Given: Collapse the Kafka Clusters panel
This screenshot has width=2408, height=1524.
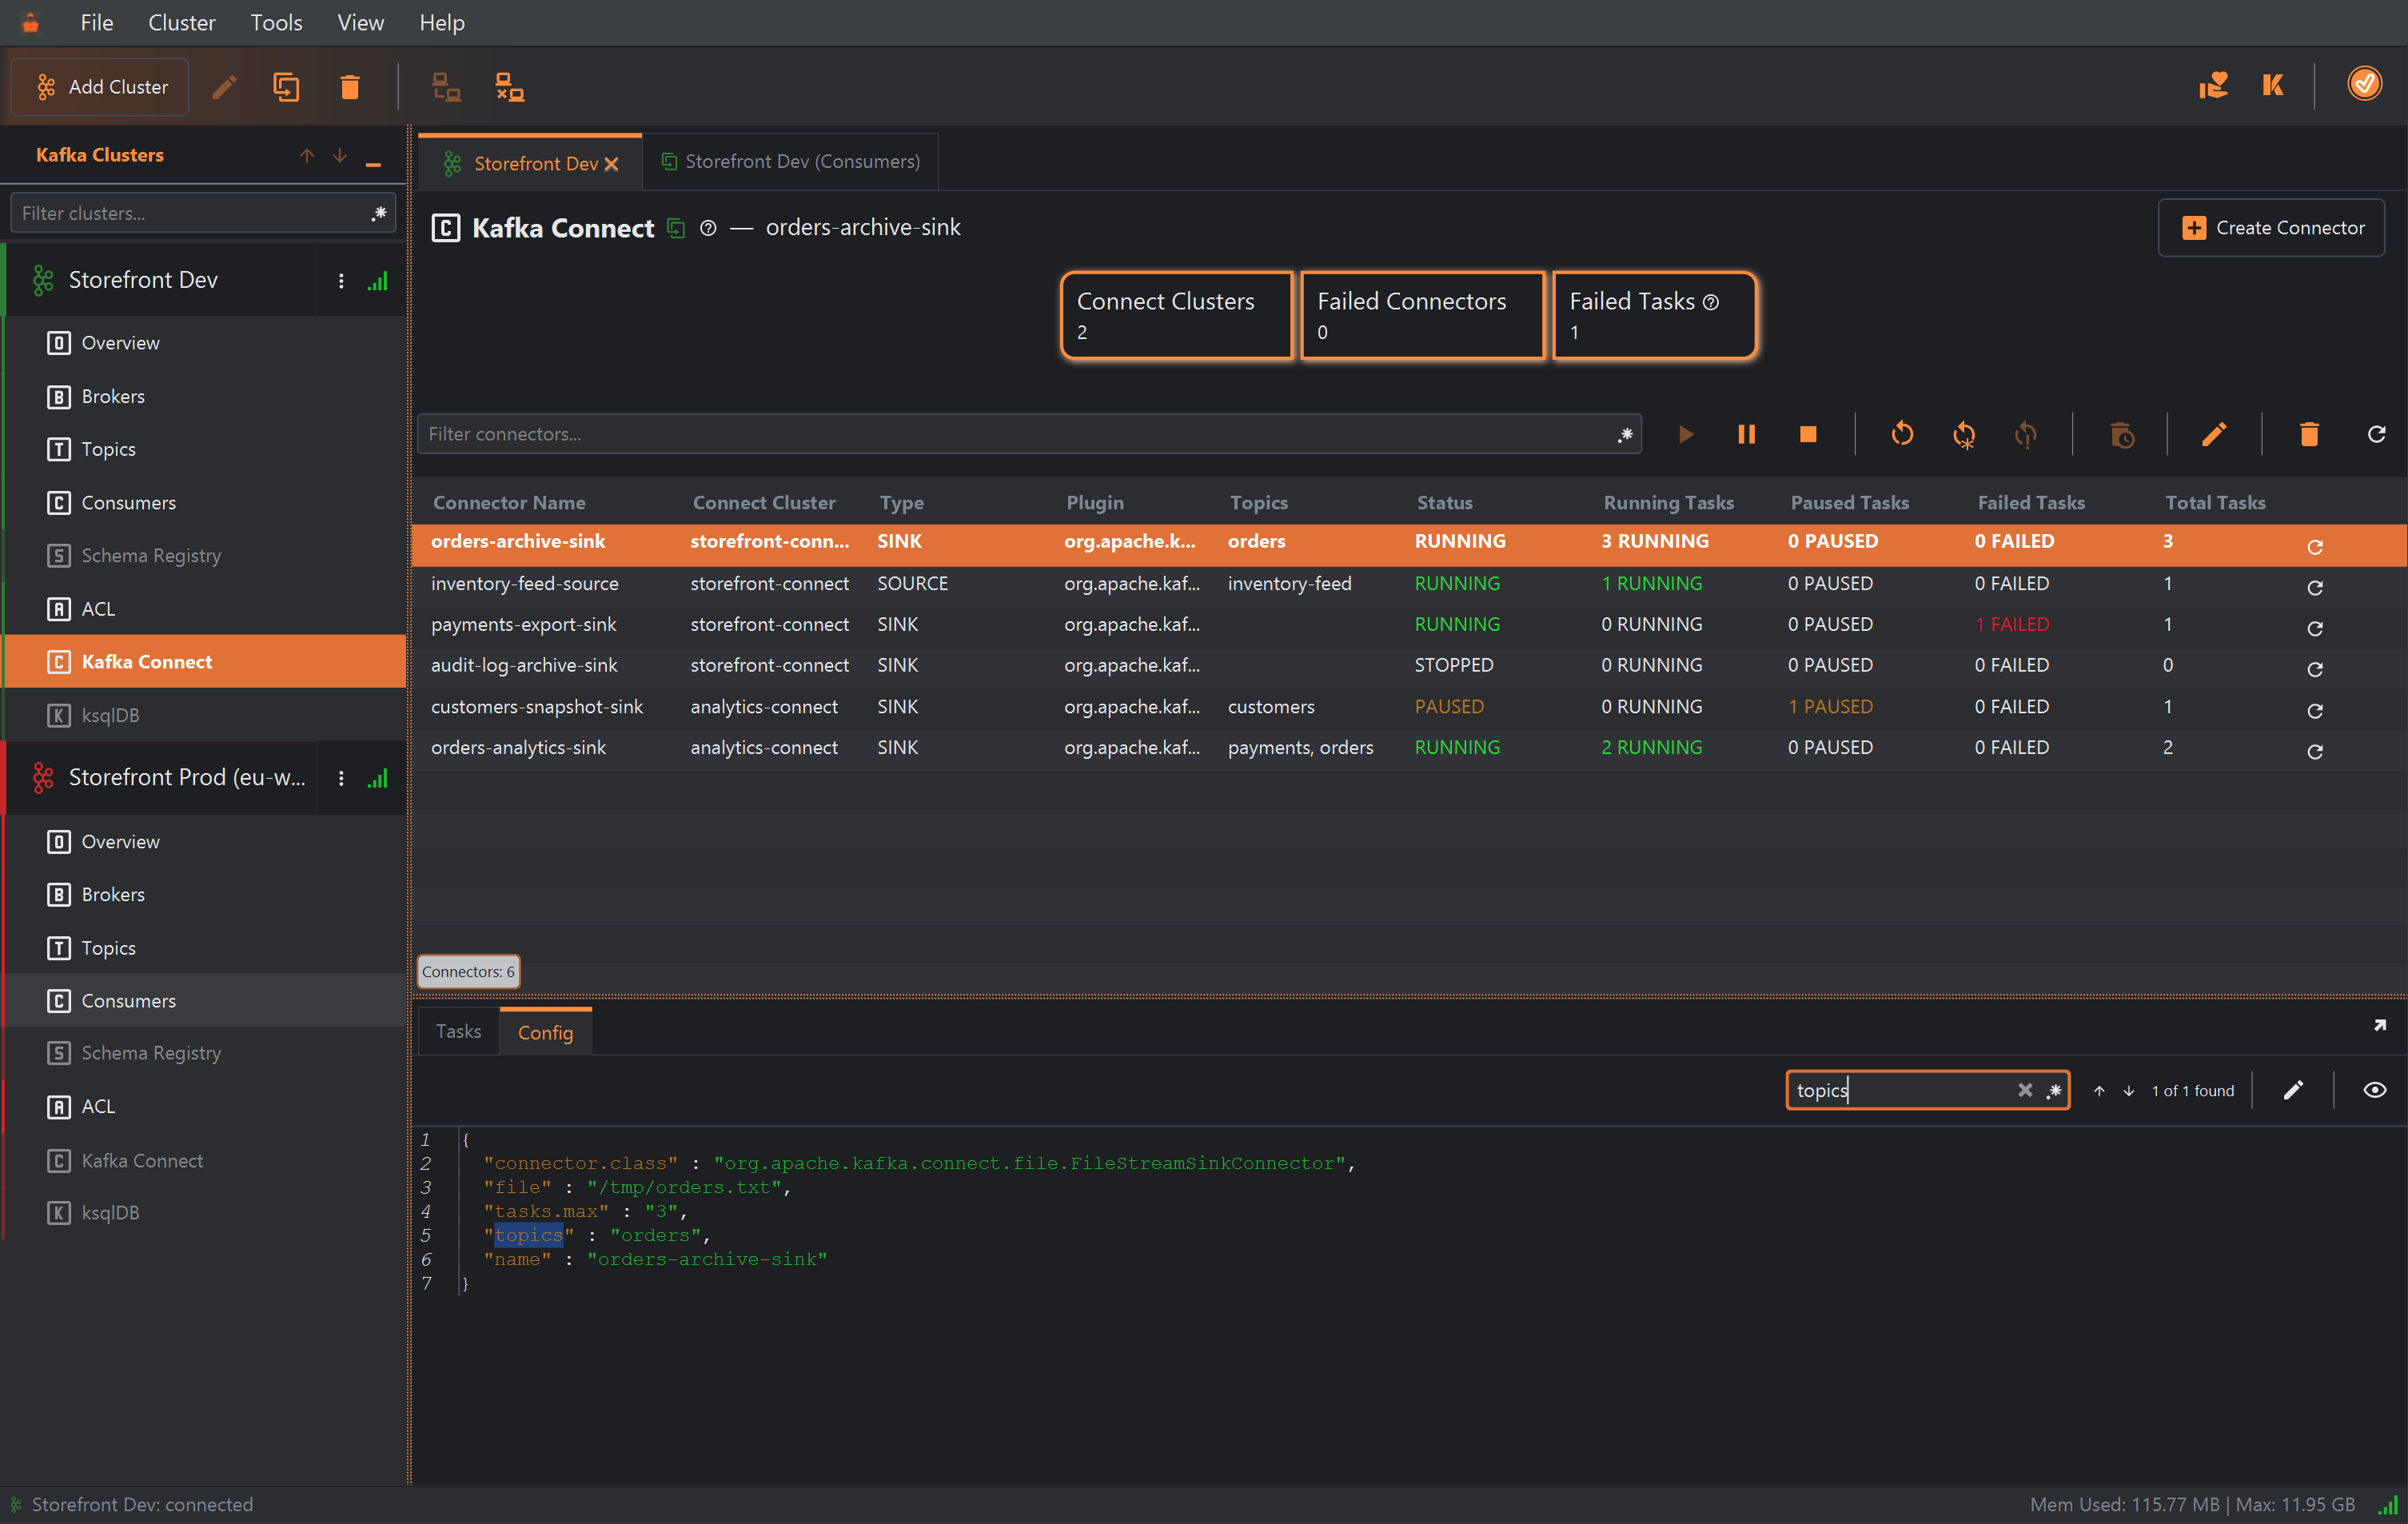Looking at the screenshot, I should [x=373, y=163].
